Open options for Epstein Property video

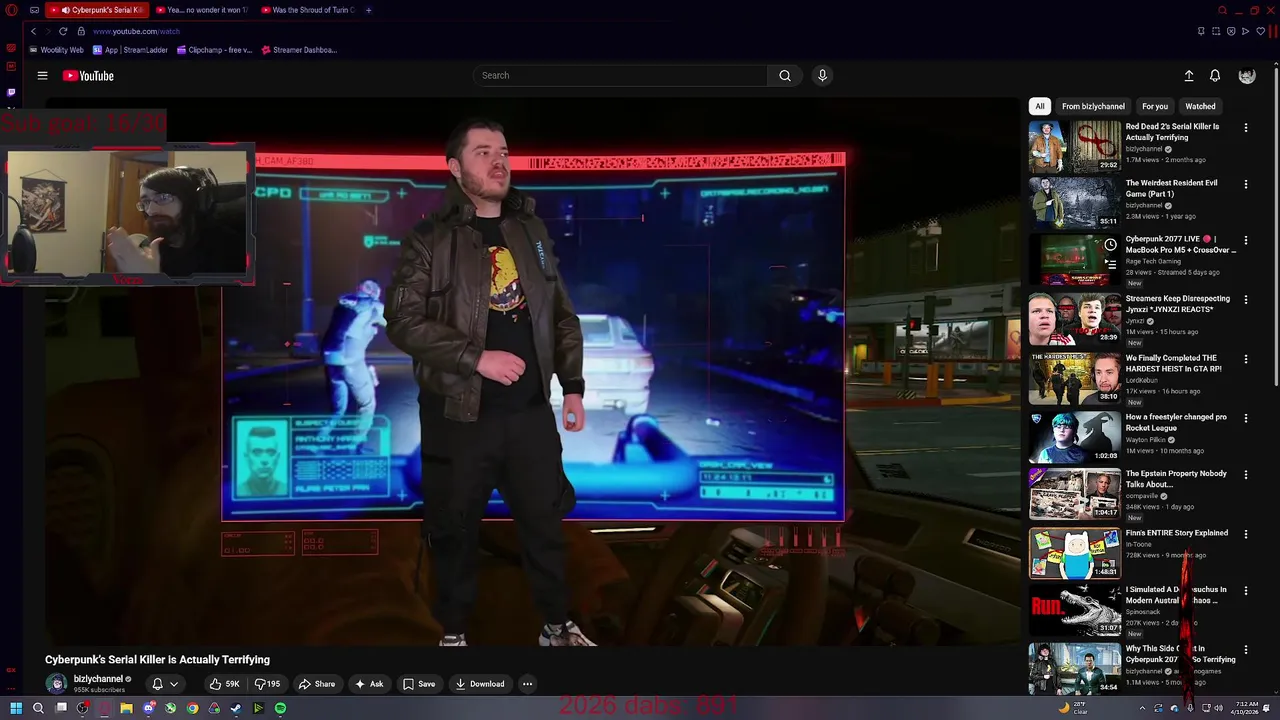(x=1246, y=475)
